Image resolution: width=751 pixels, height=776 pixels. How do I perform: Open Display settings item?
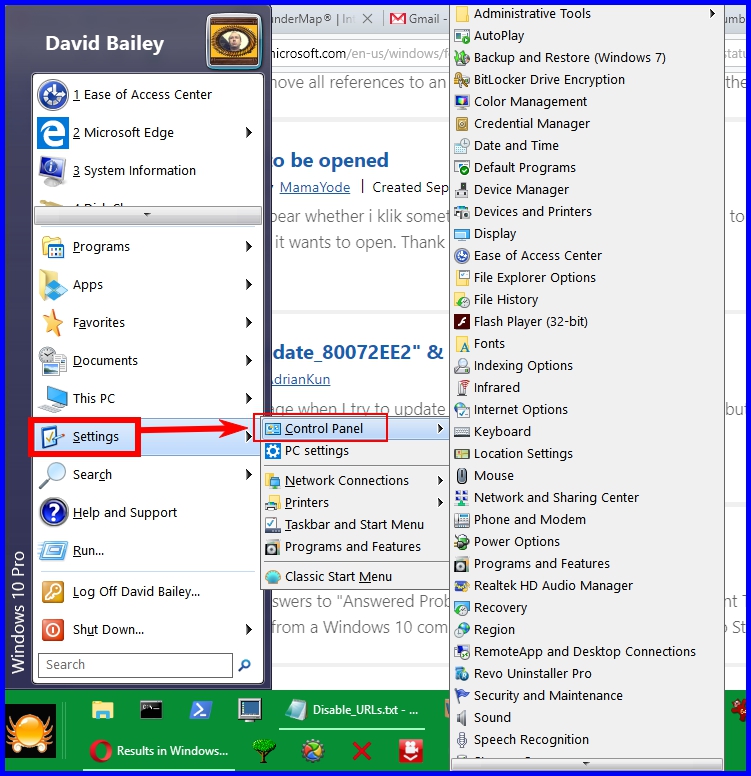587,234
